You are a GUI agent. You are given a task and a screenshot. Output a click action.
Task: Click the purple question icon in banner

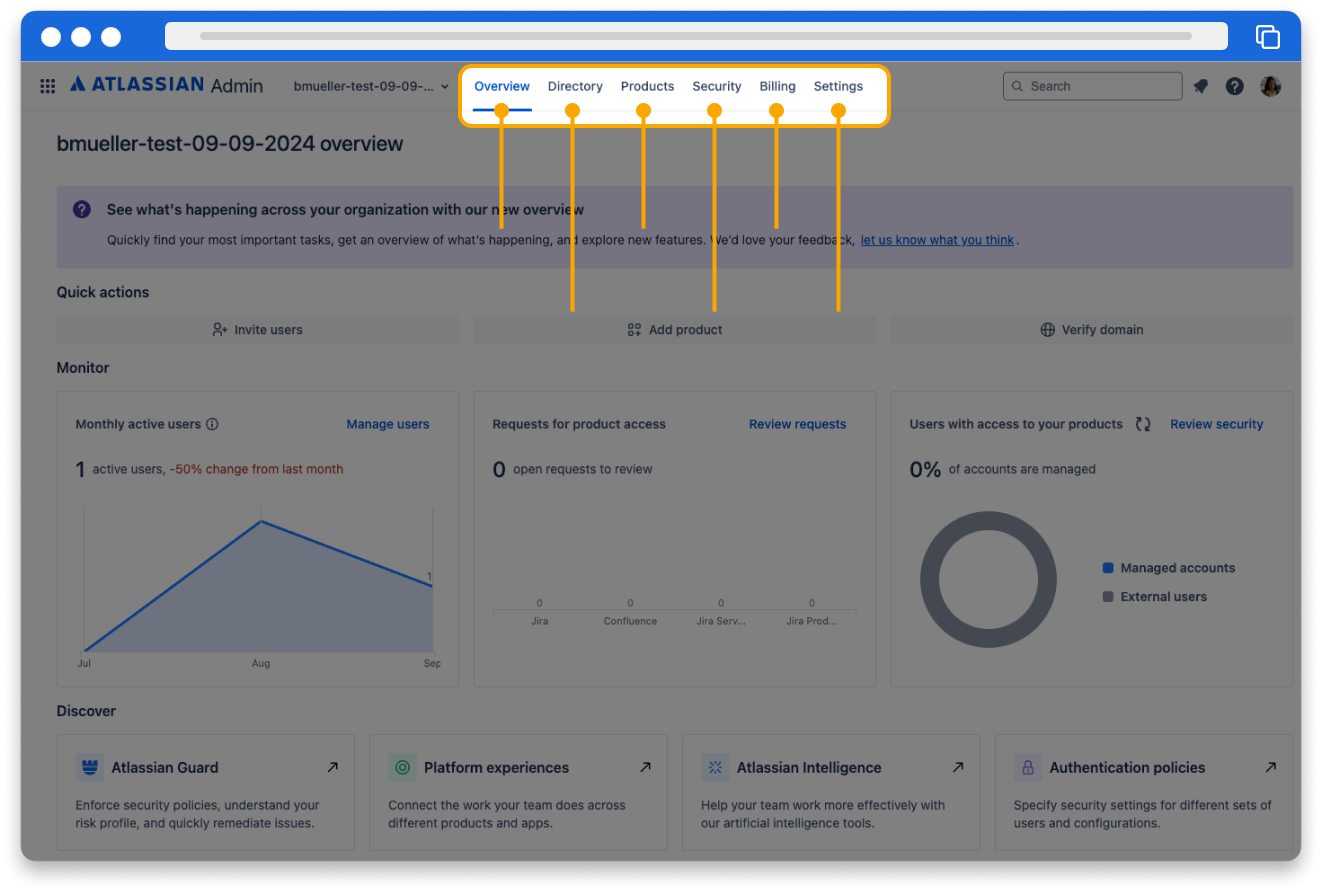82,210
